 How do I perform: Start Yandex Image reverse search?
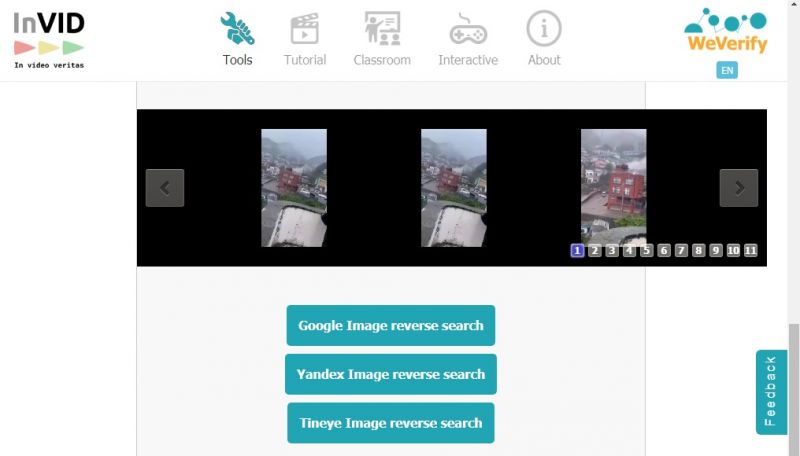pos(391,375)
